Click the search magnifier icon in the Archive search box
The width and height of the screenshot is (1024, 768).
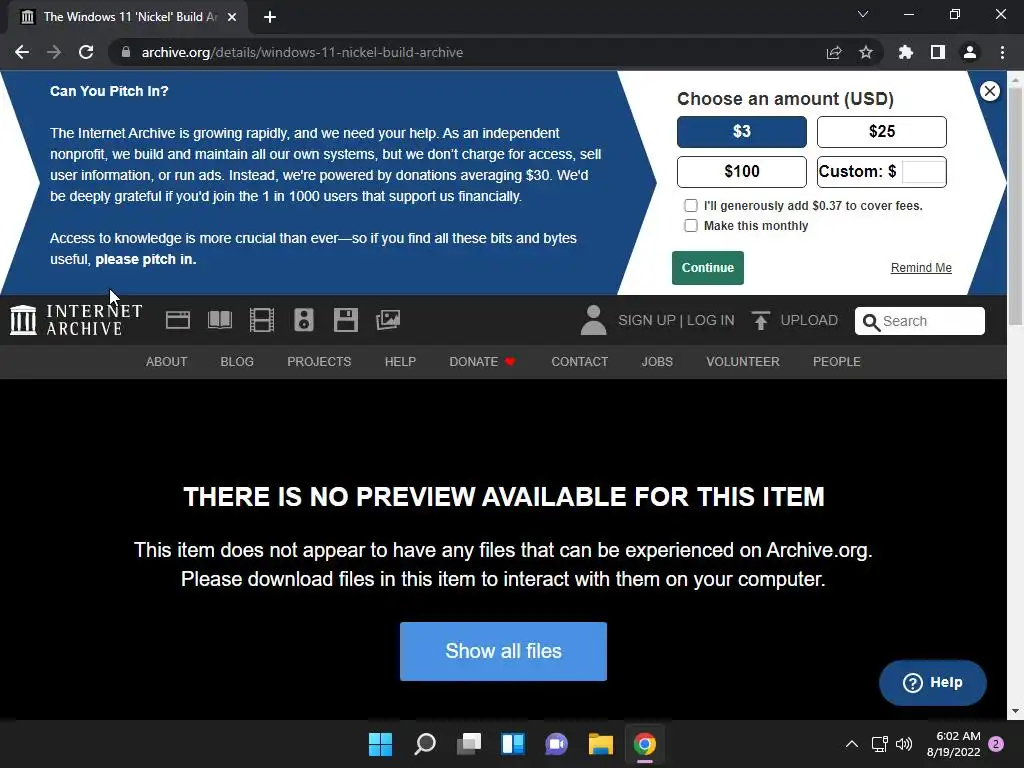coord(871,321)
